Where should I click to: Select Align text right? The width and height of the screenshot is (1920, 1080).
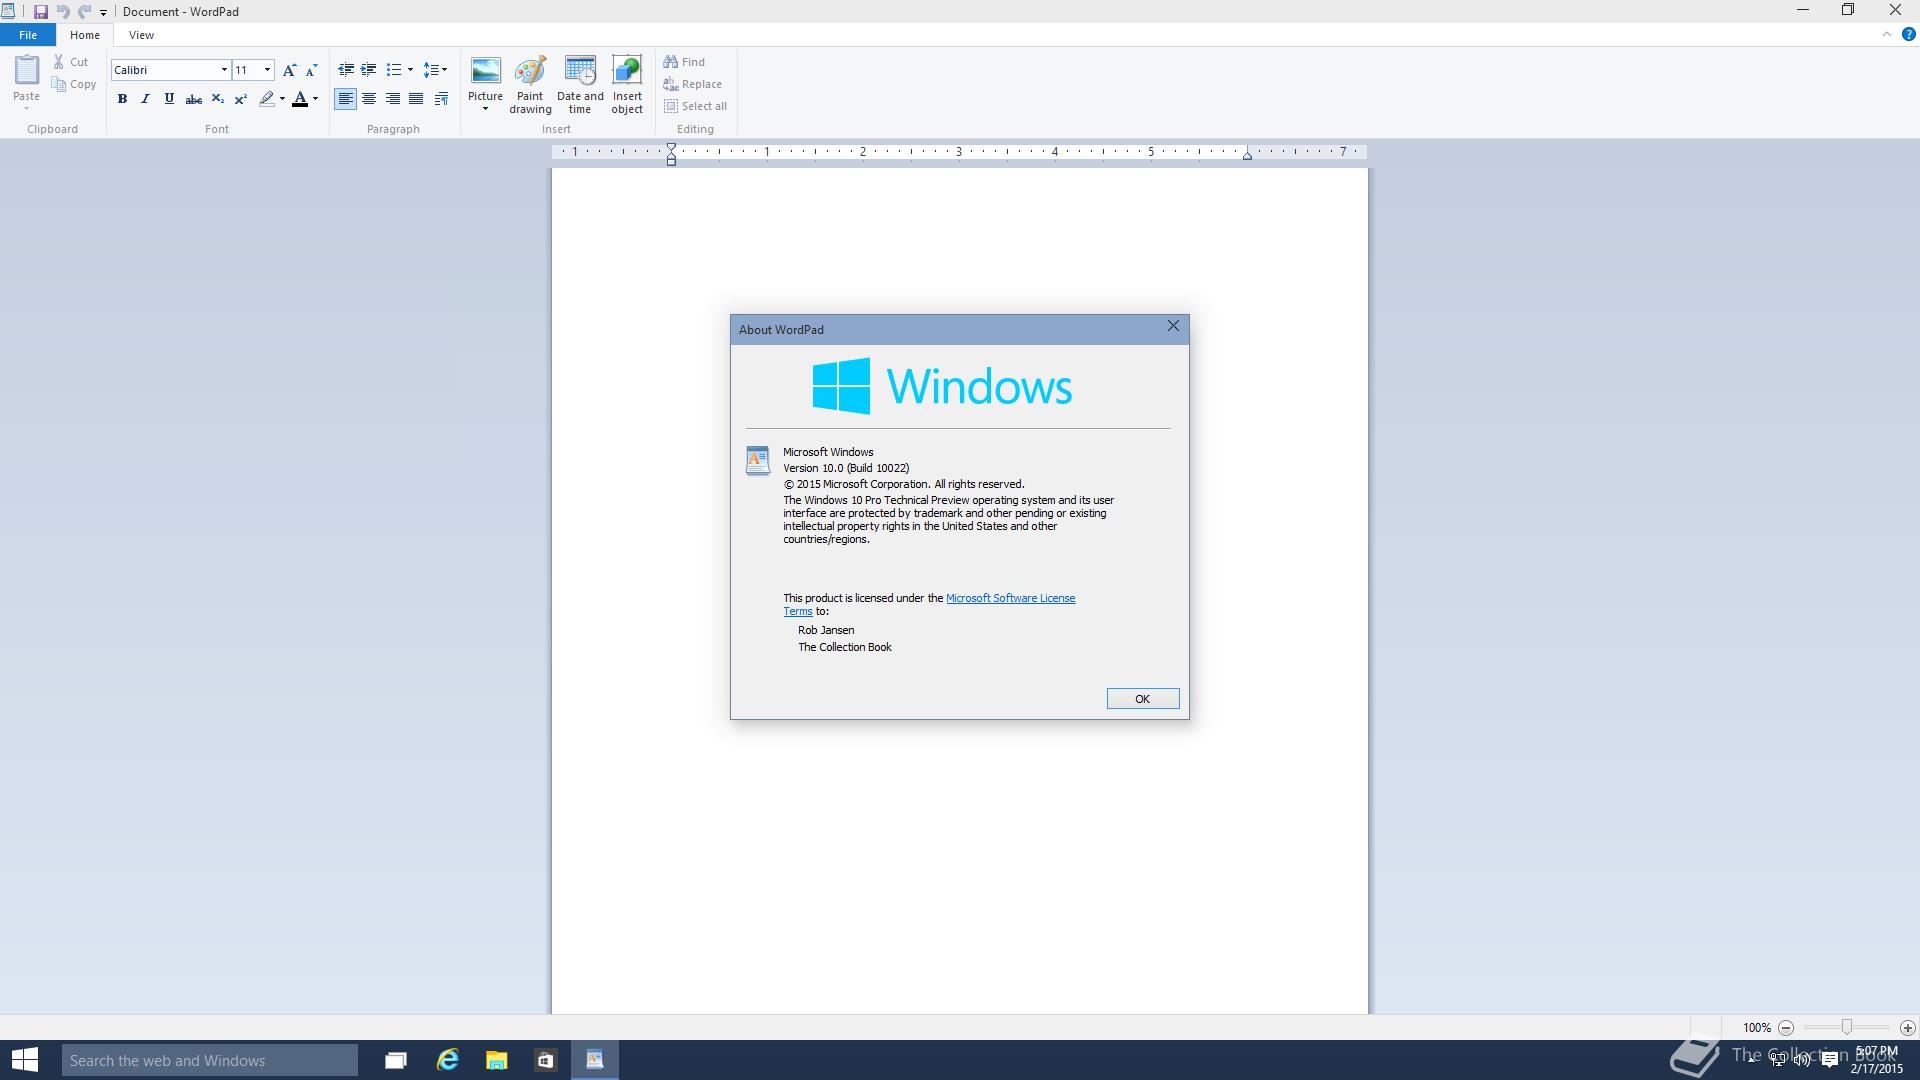click(393, 99)
